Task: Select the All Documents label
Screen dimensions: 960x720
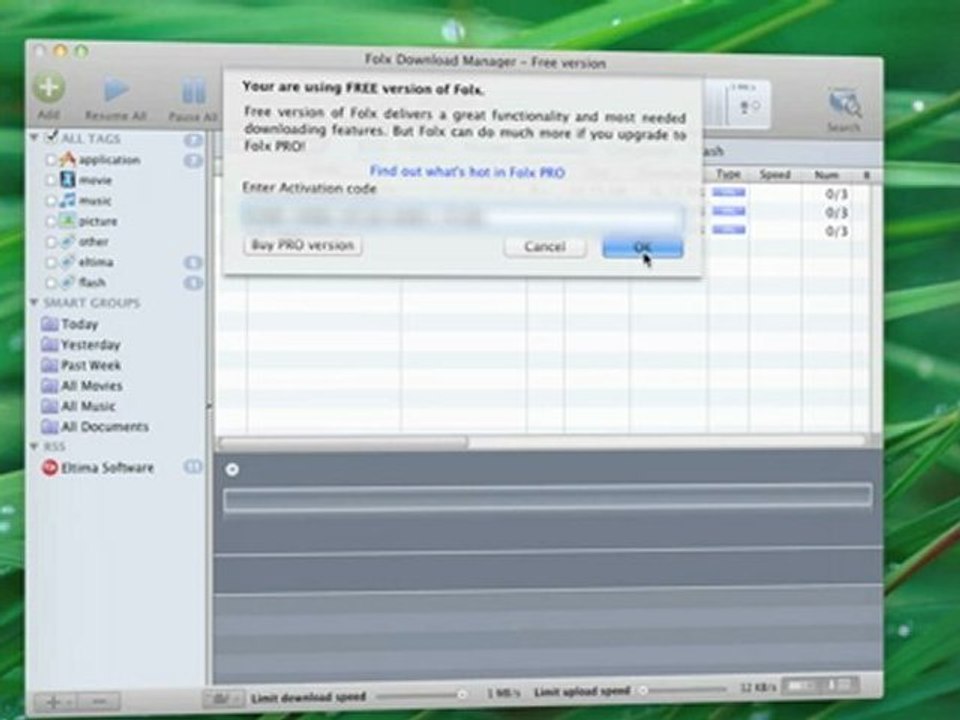Action: (x=105, y=427)
